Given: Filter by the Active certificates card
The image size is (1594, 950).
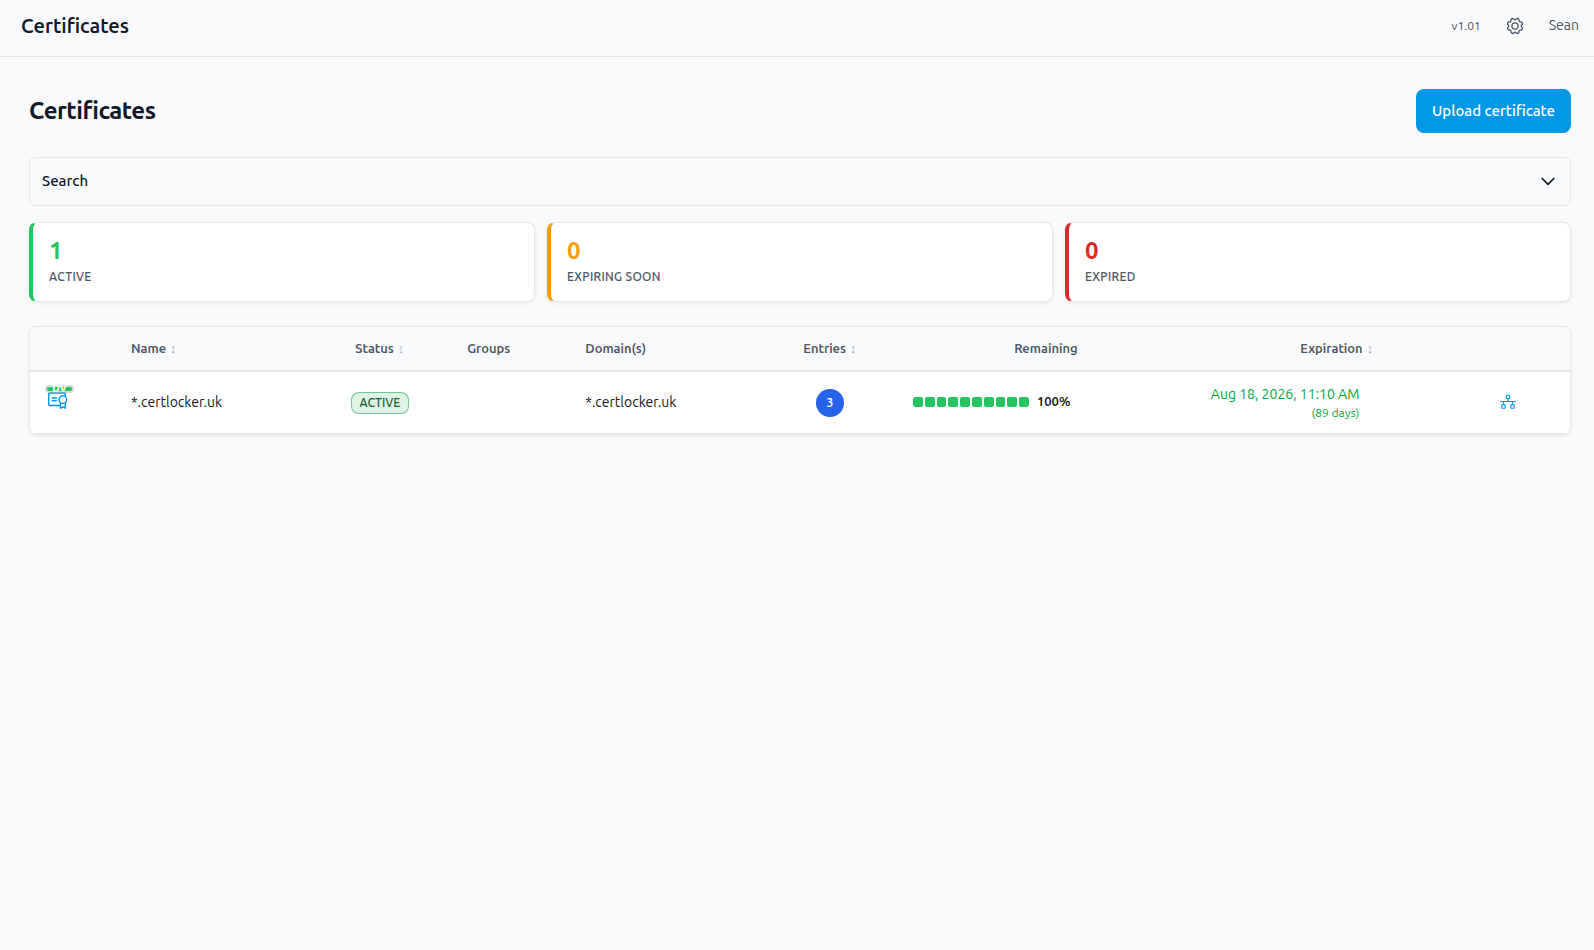Looking at the screenshot, I should click(x=282, y=262).
